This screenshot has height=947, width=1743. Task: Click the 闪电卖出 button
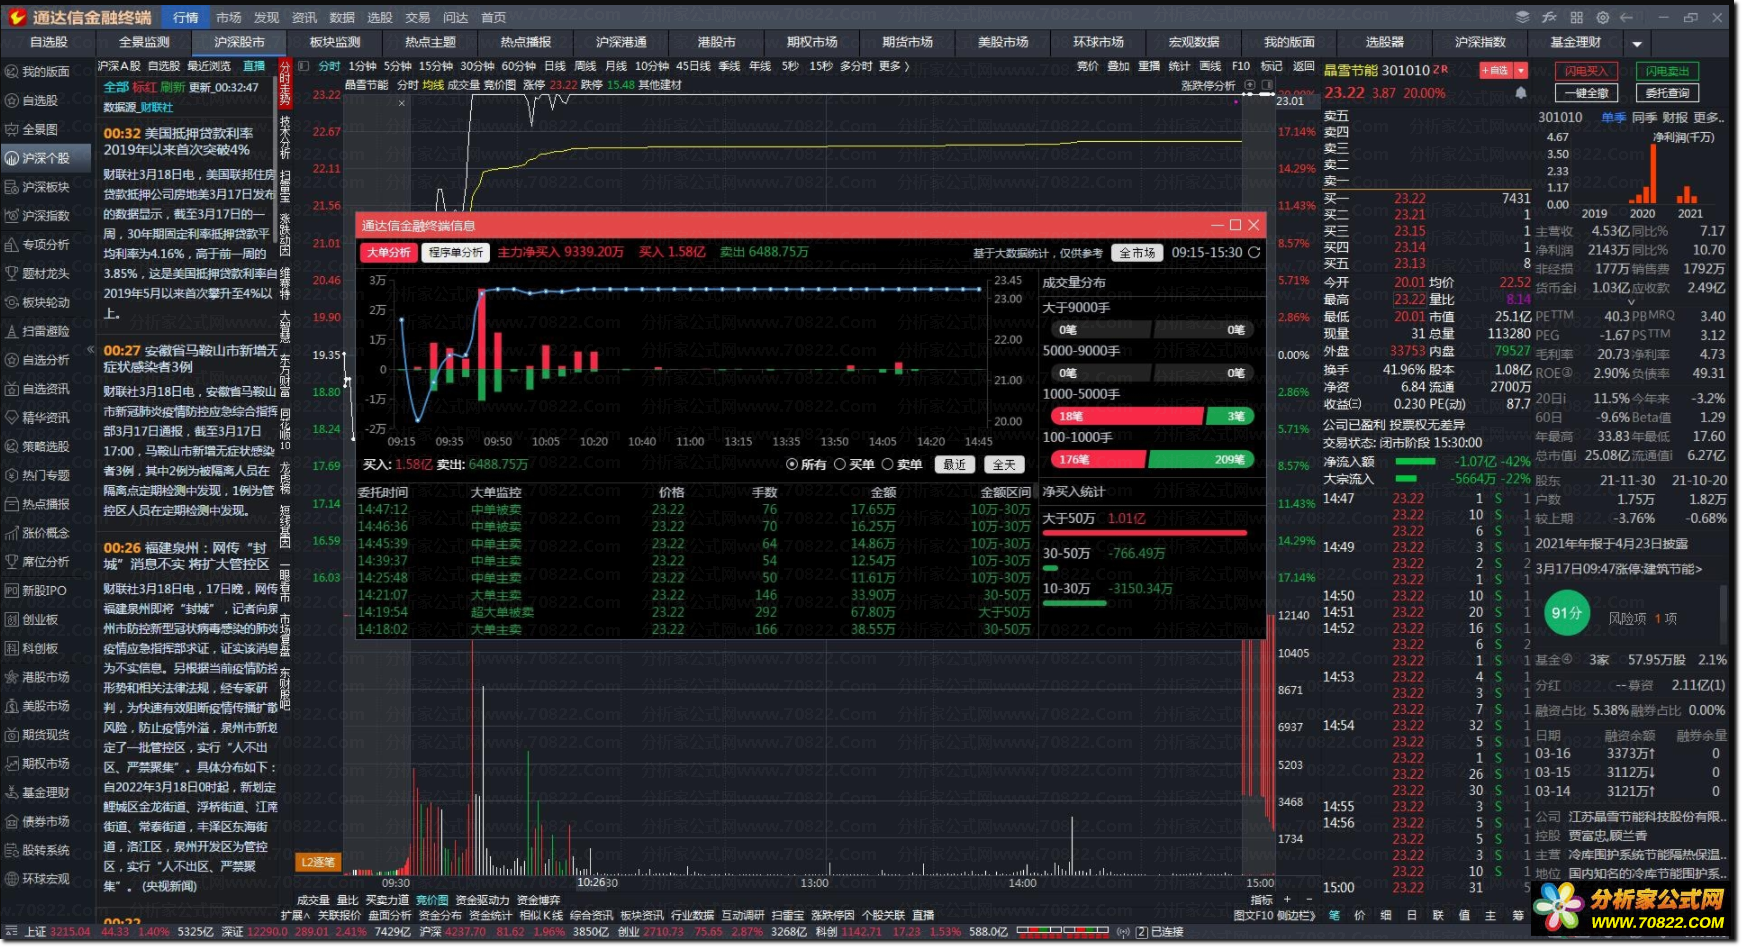coord(1668,71)
